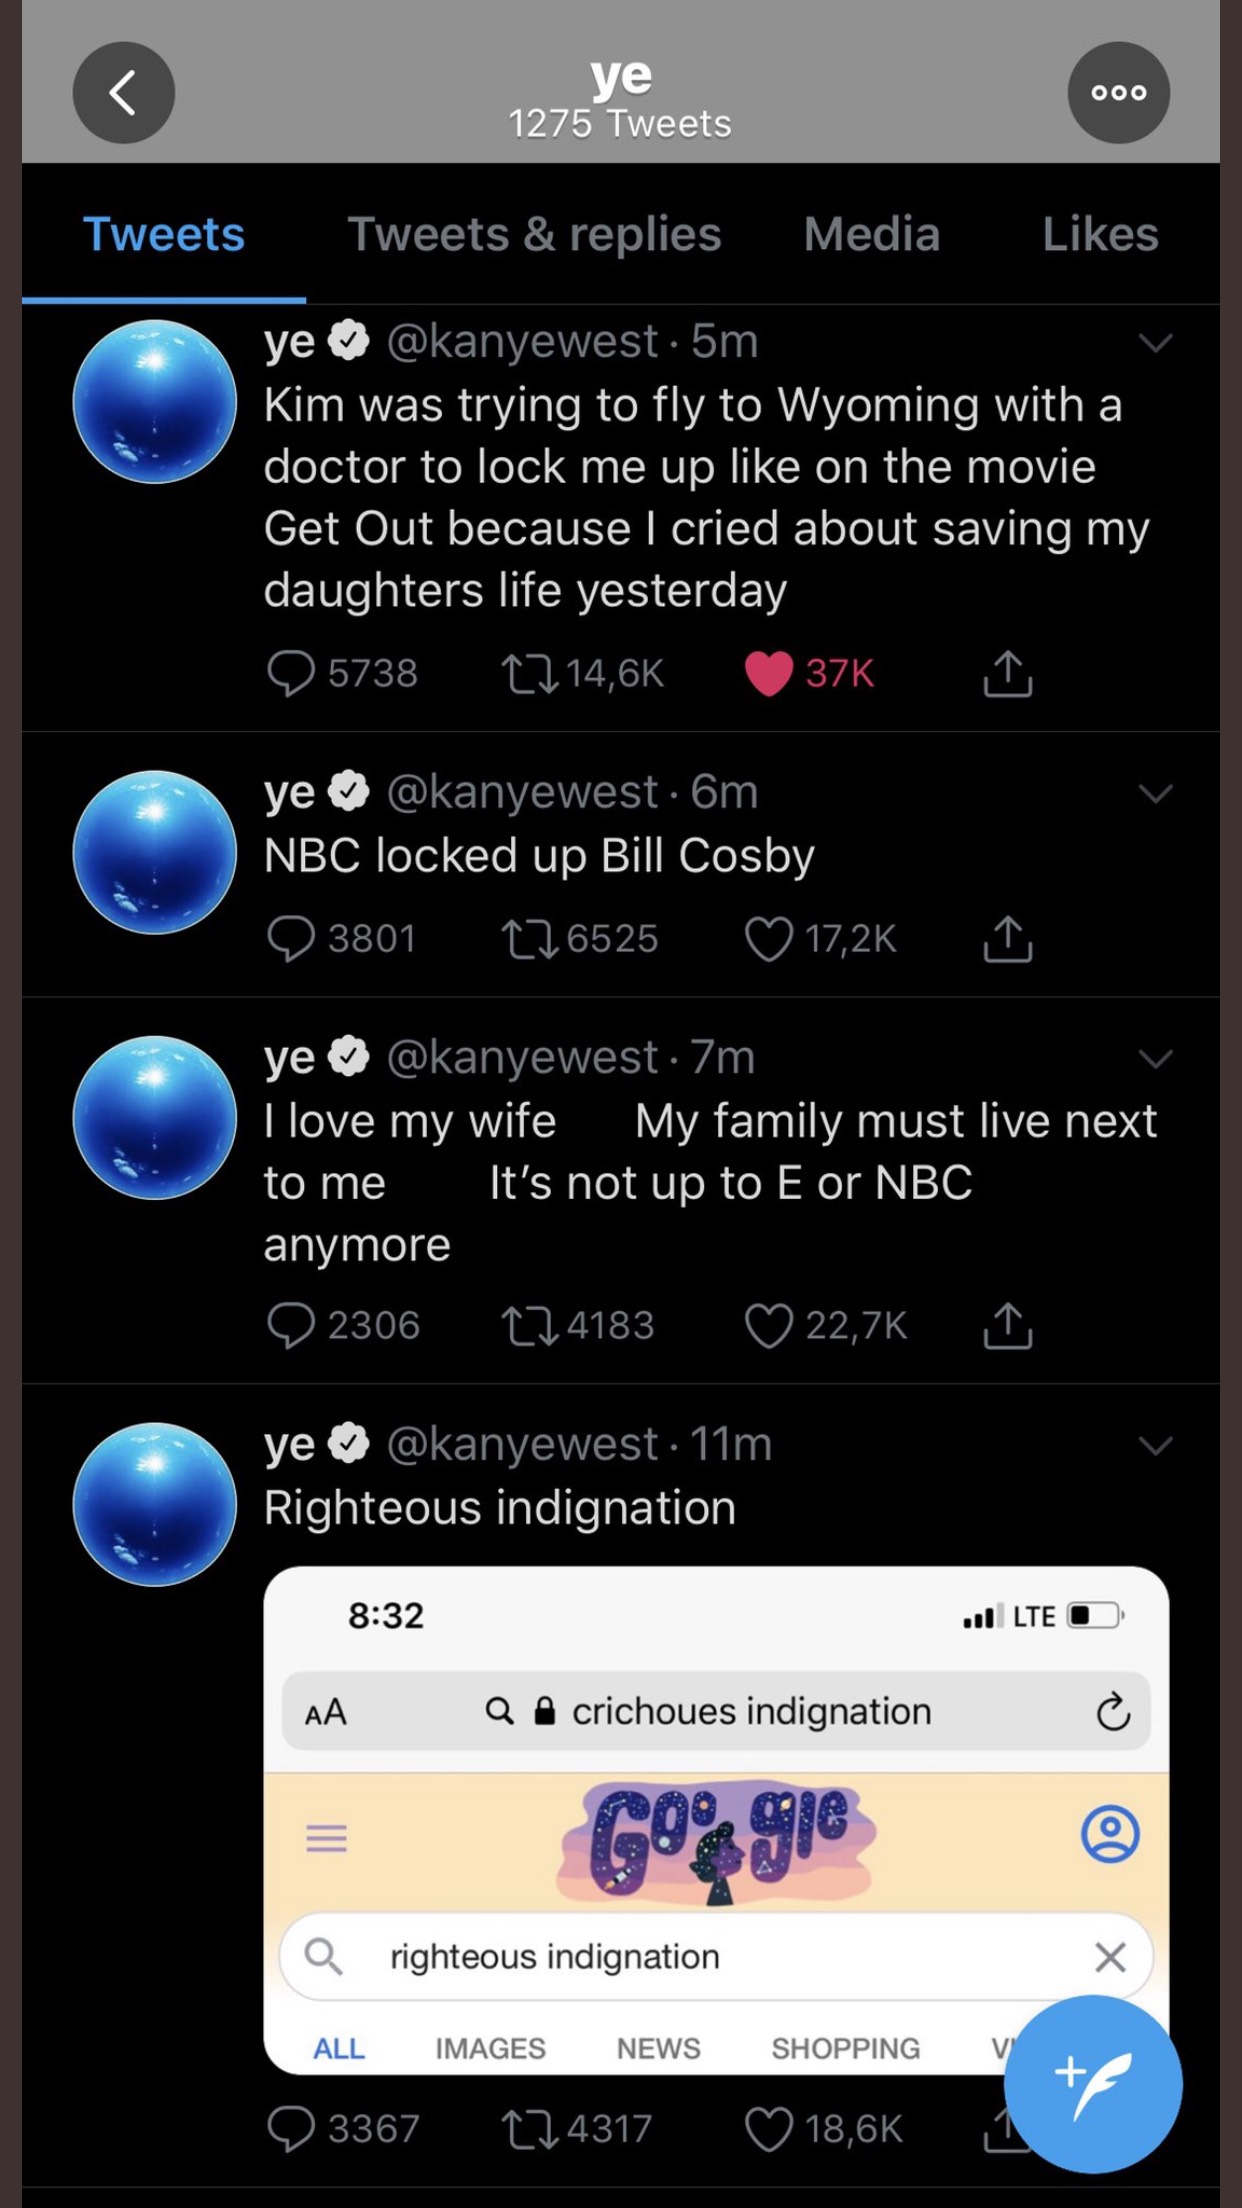Expand the chevron menu on the 6m tweet
Screen dimensions: 1242x2208
point(1155,794)
